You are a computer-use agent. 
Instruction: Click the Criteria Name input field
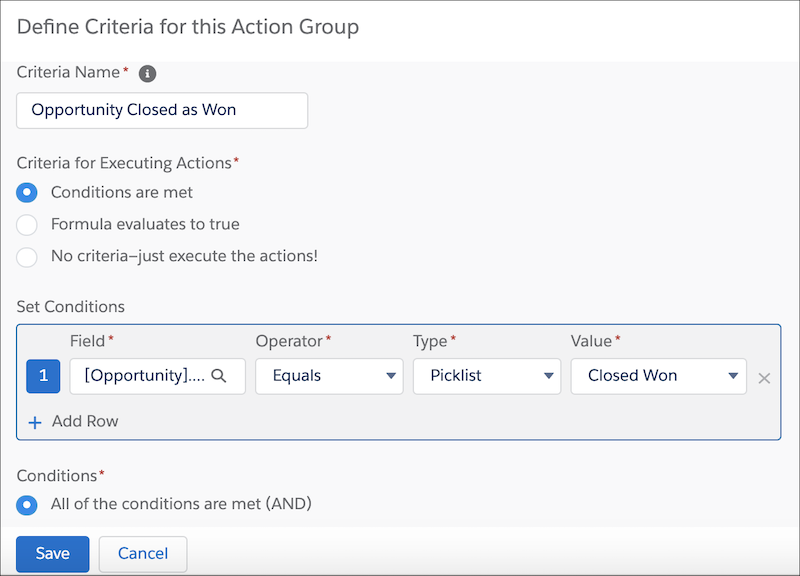162,110
